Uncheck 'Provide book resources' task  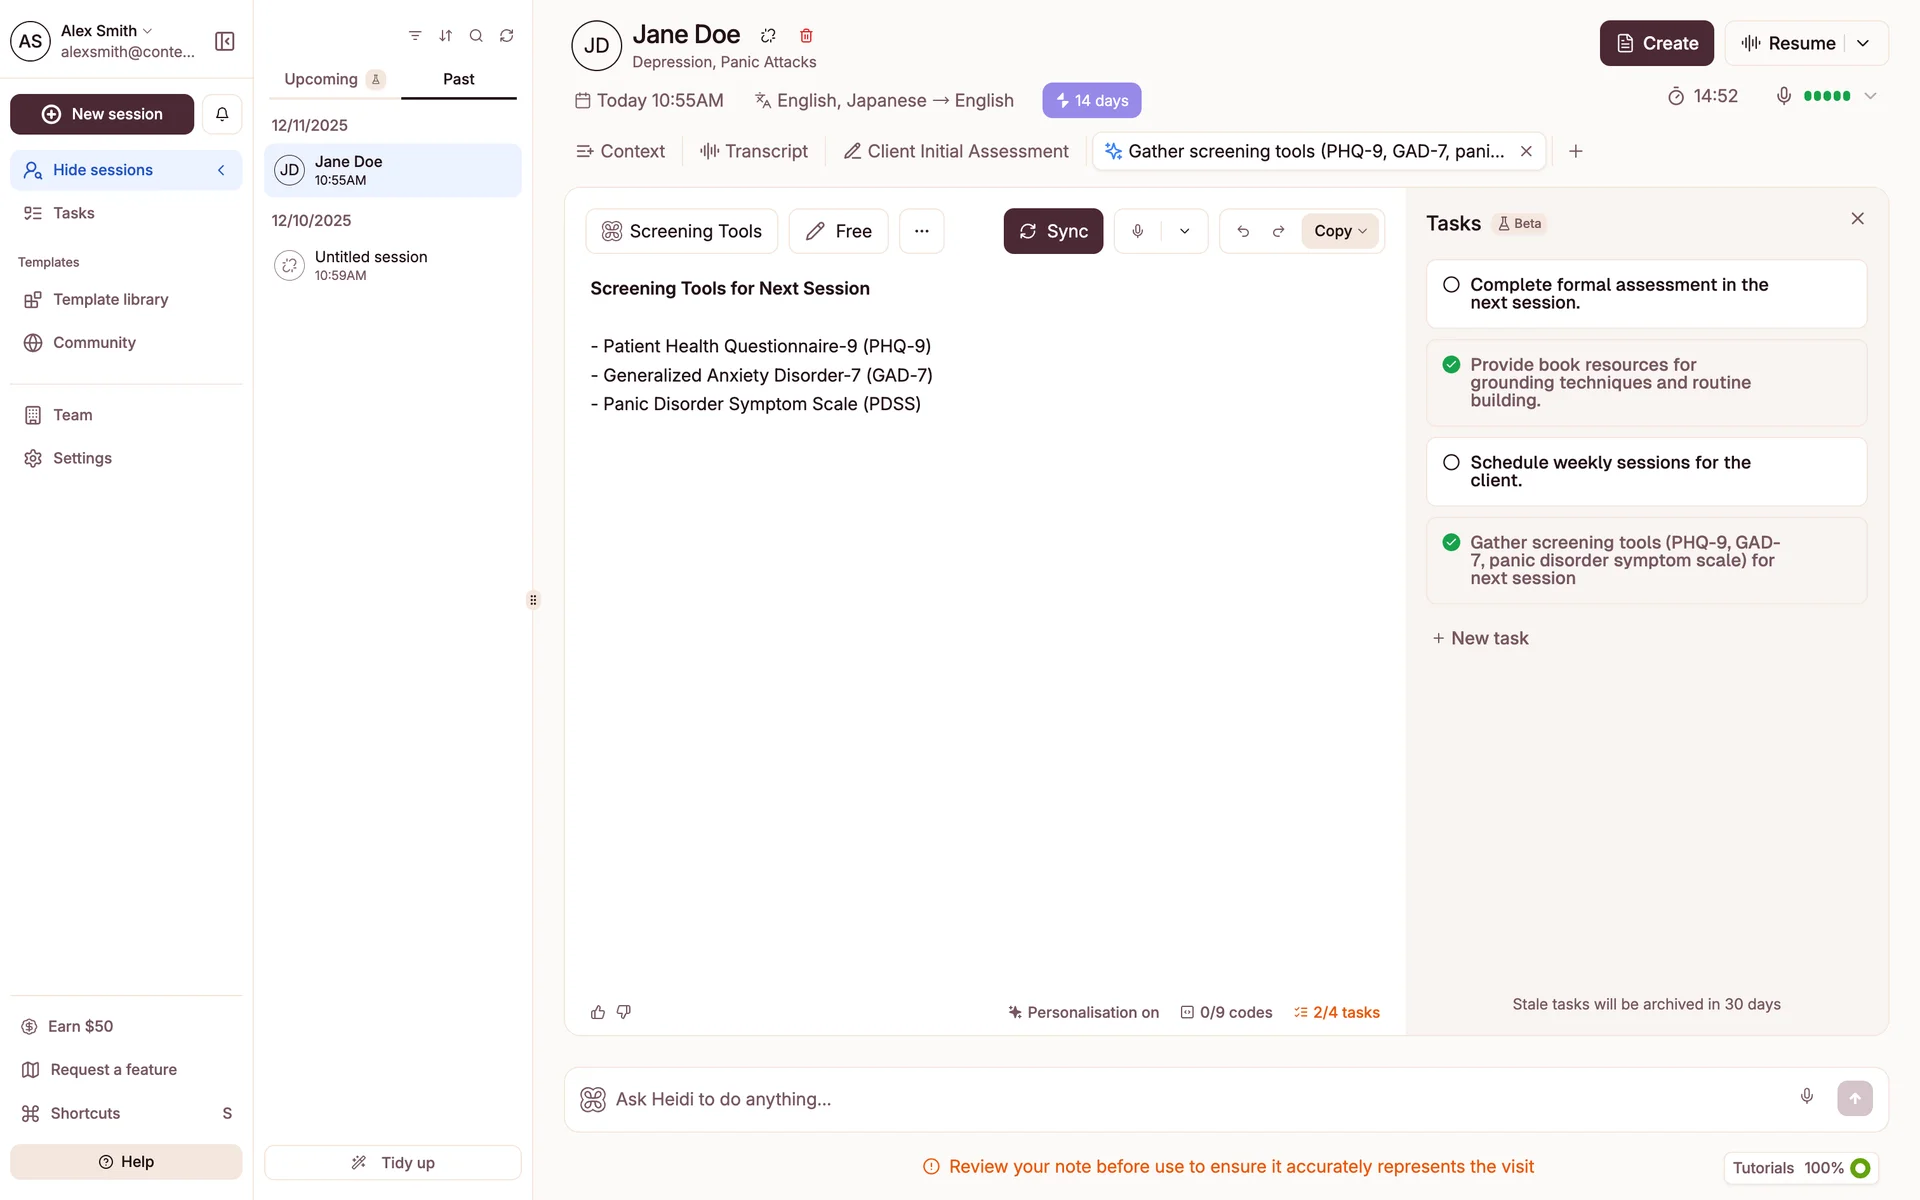(x=1451, y=365)
